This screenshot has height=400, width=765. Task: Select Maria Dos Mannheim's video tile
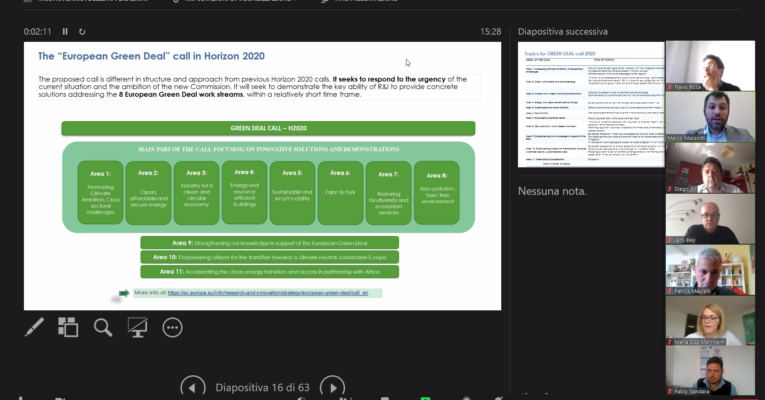(711, 325)
